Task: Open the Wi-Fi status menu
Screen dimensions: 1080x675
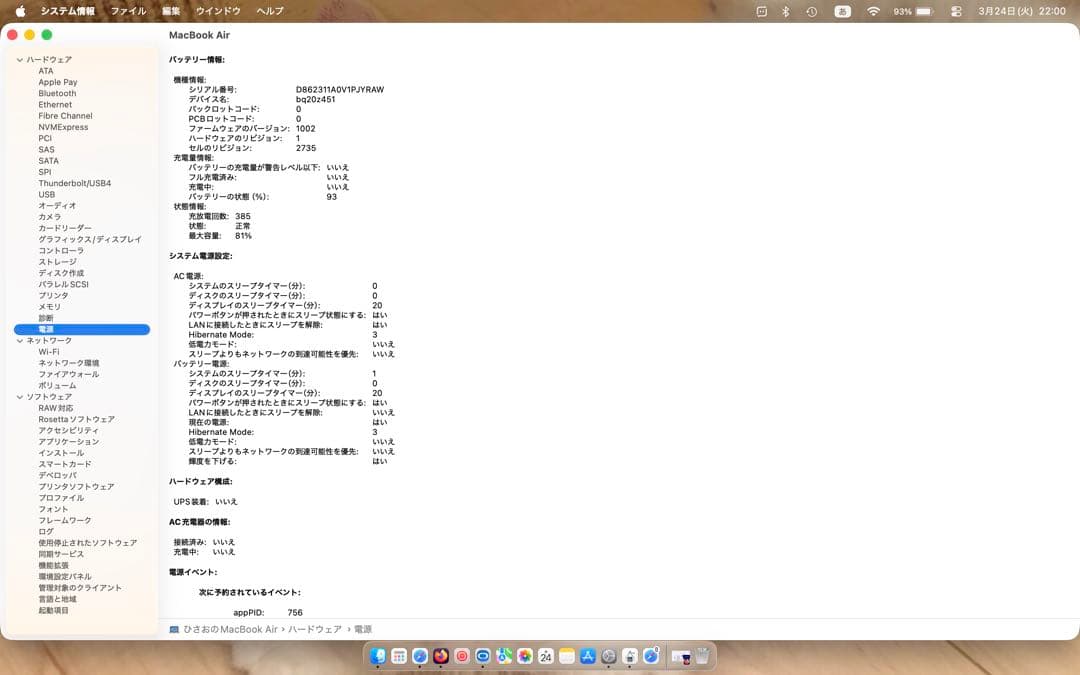Action: (x=873, y=12)
